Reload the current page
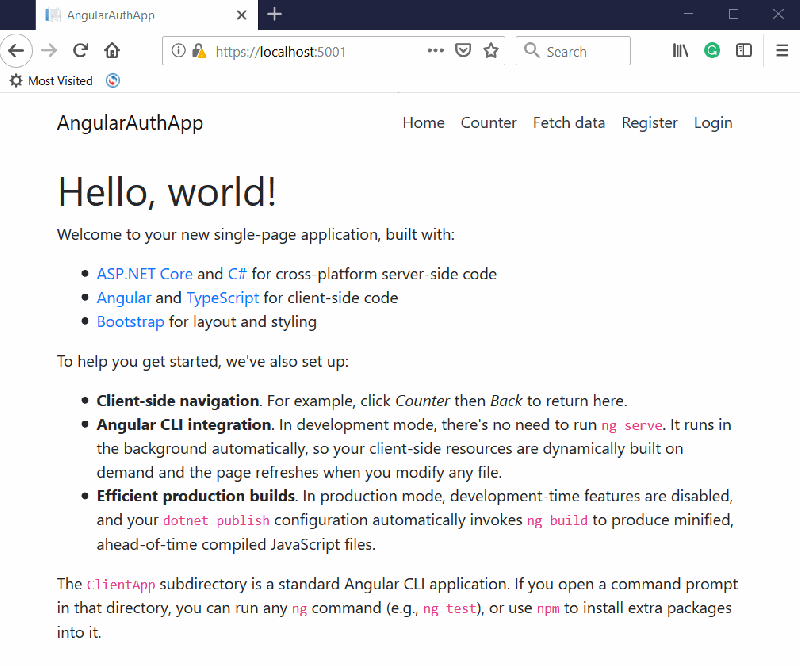 point(79,50)
